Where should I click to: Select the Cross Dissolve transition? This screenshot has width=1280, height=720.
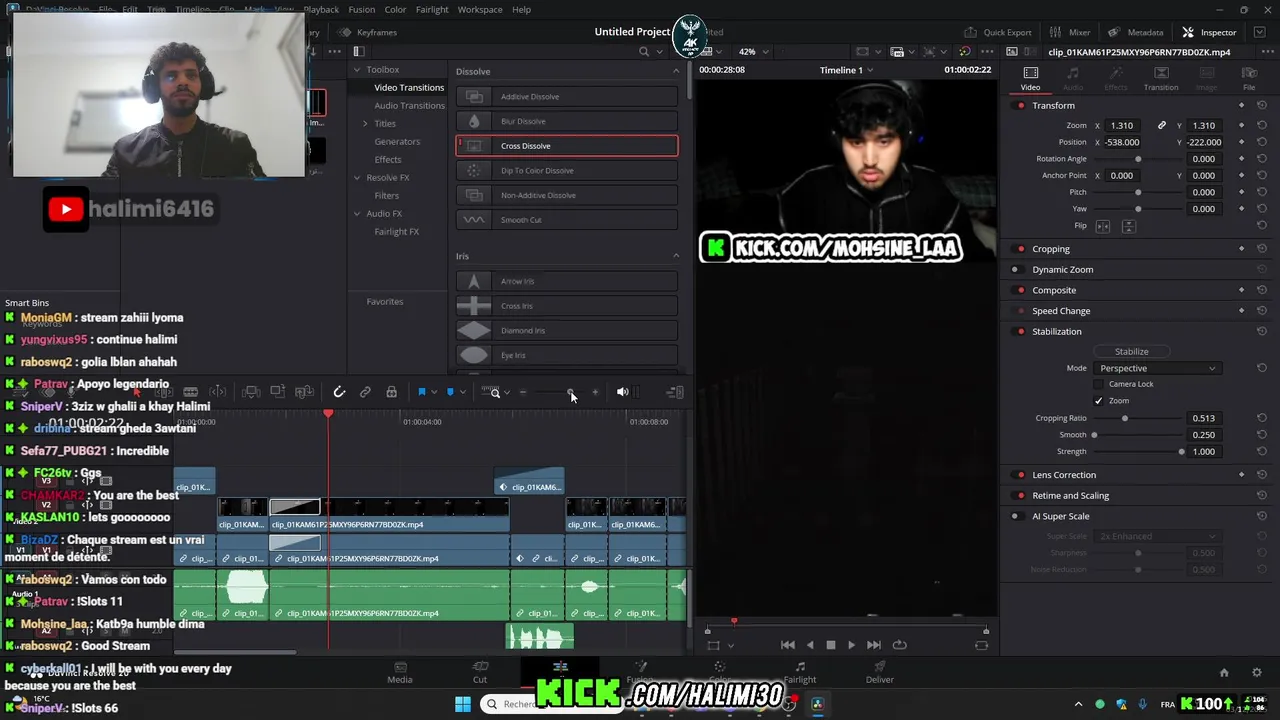coord(567,146)
